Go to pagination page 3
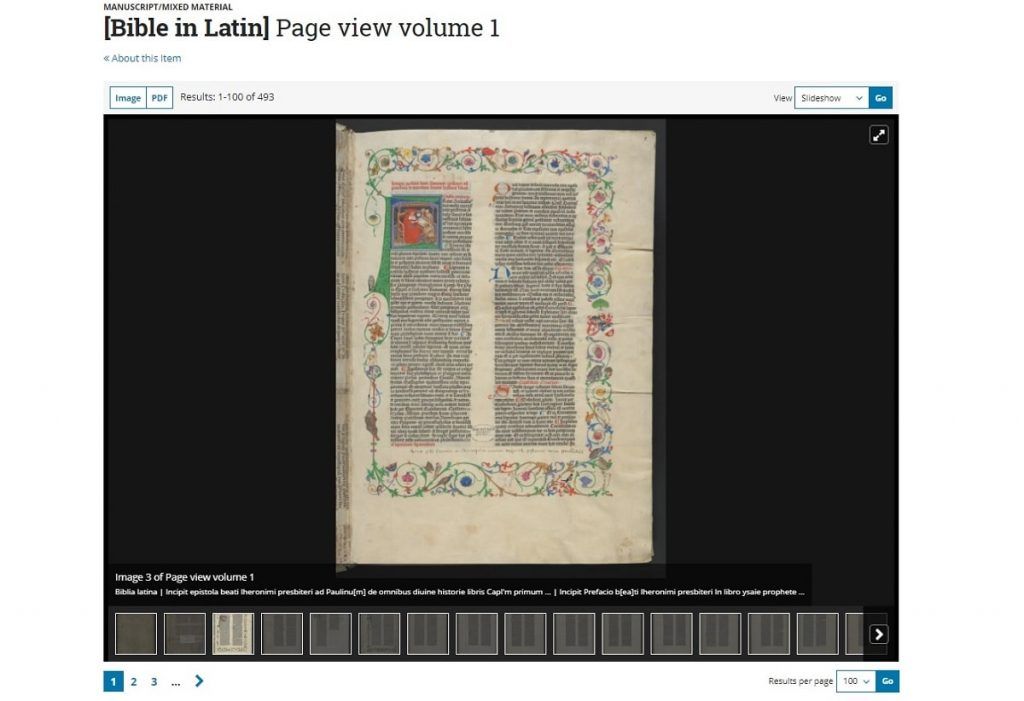The width and height of the screenshot is (1024, 701). [154, 681]
